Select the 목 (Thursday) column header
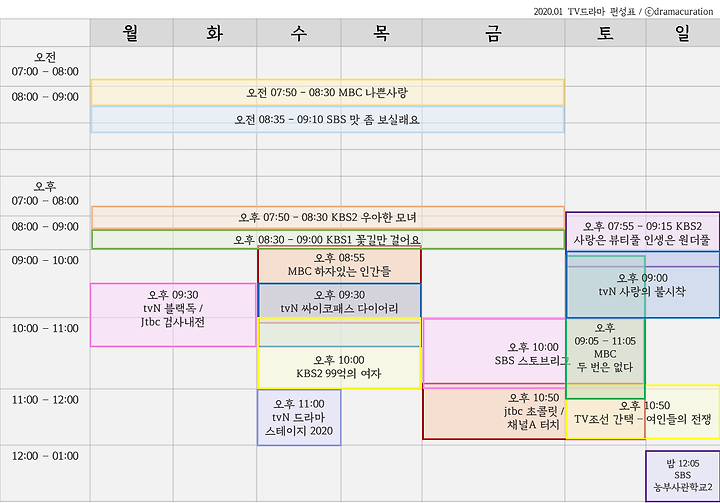Screen dimensions: 720x503 click(381, 33)
